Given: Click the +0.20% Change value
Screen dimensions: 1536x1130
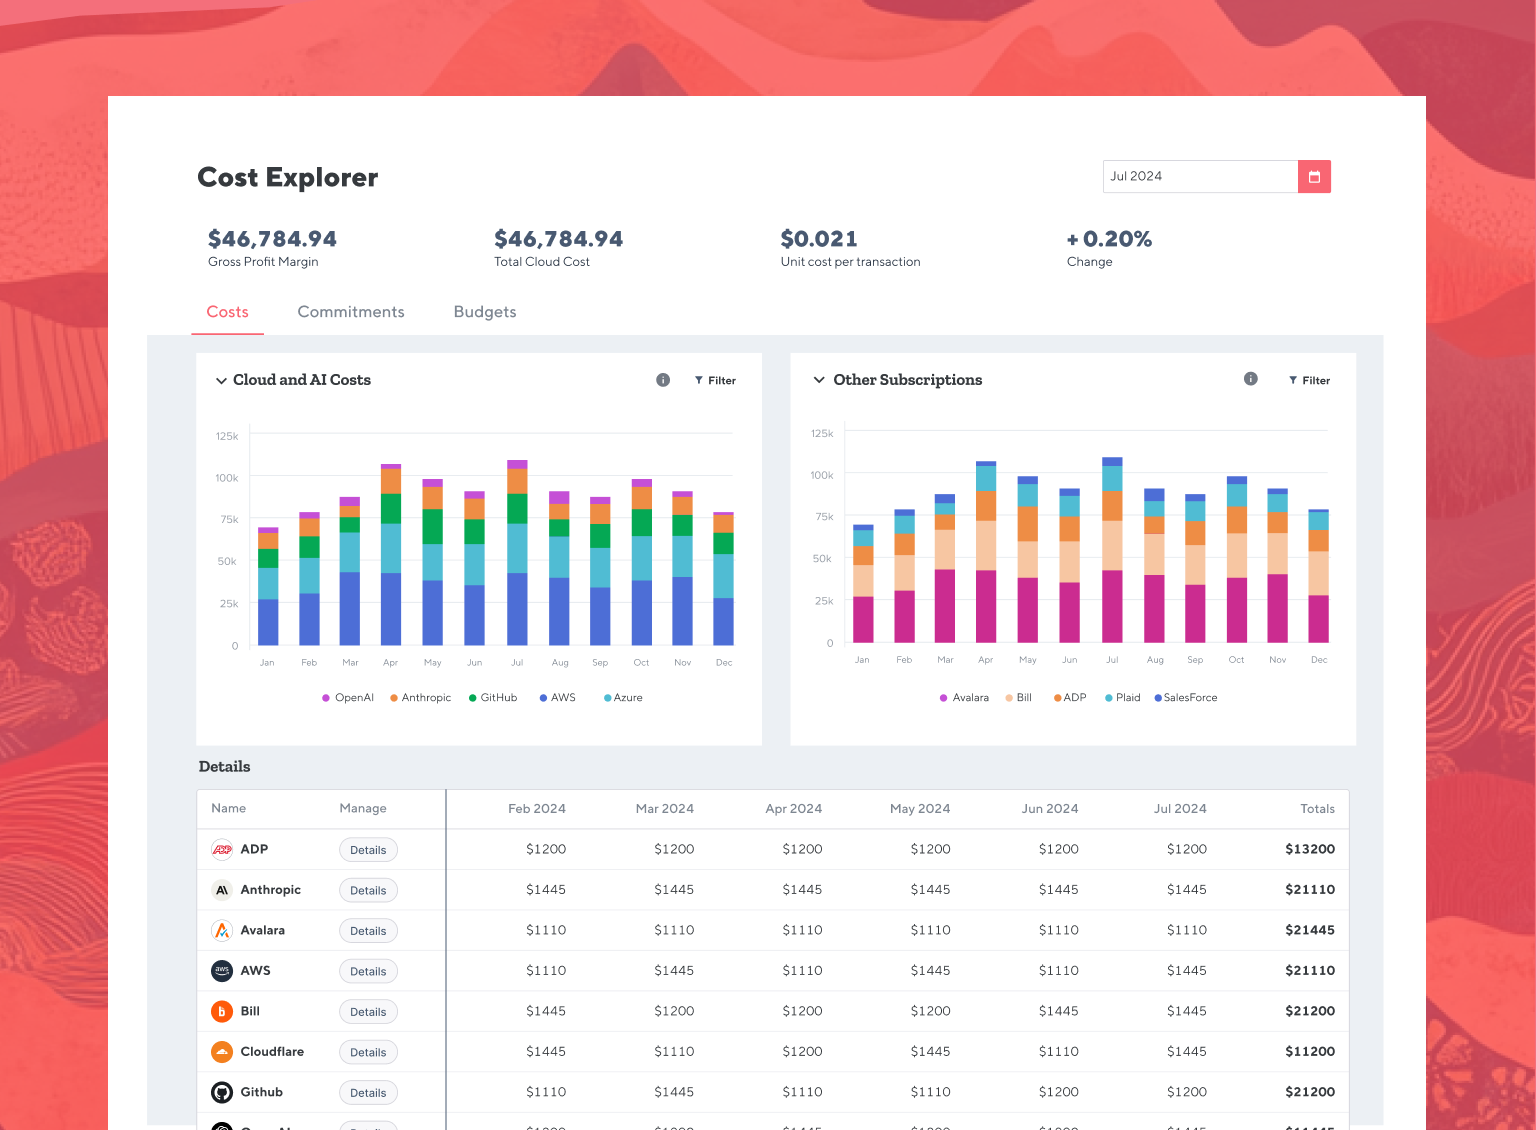Looking at the screenshot, I should [1109, 239].
